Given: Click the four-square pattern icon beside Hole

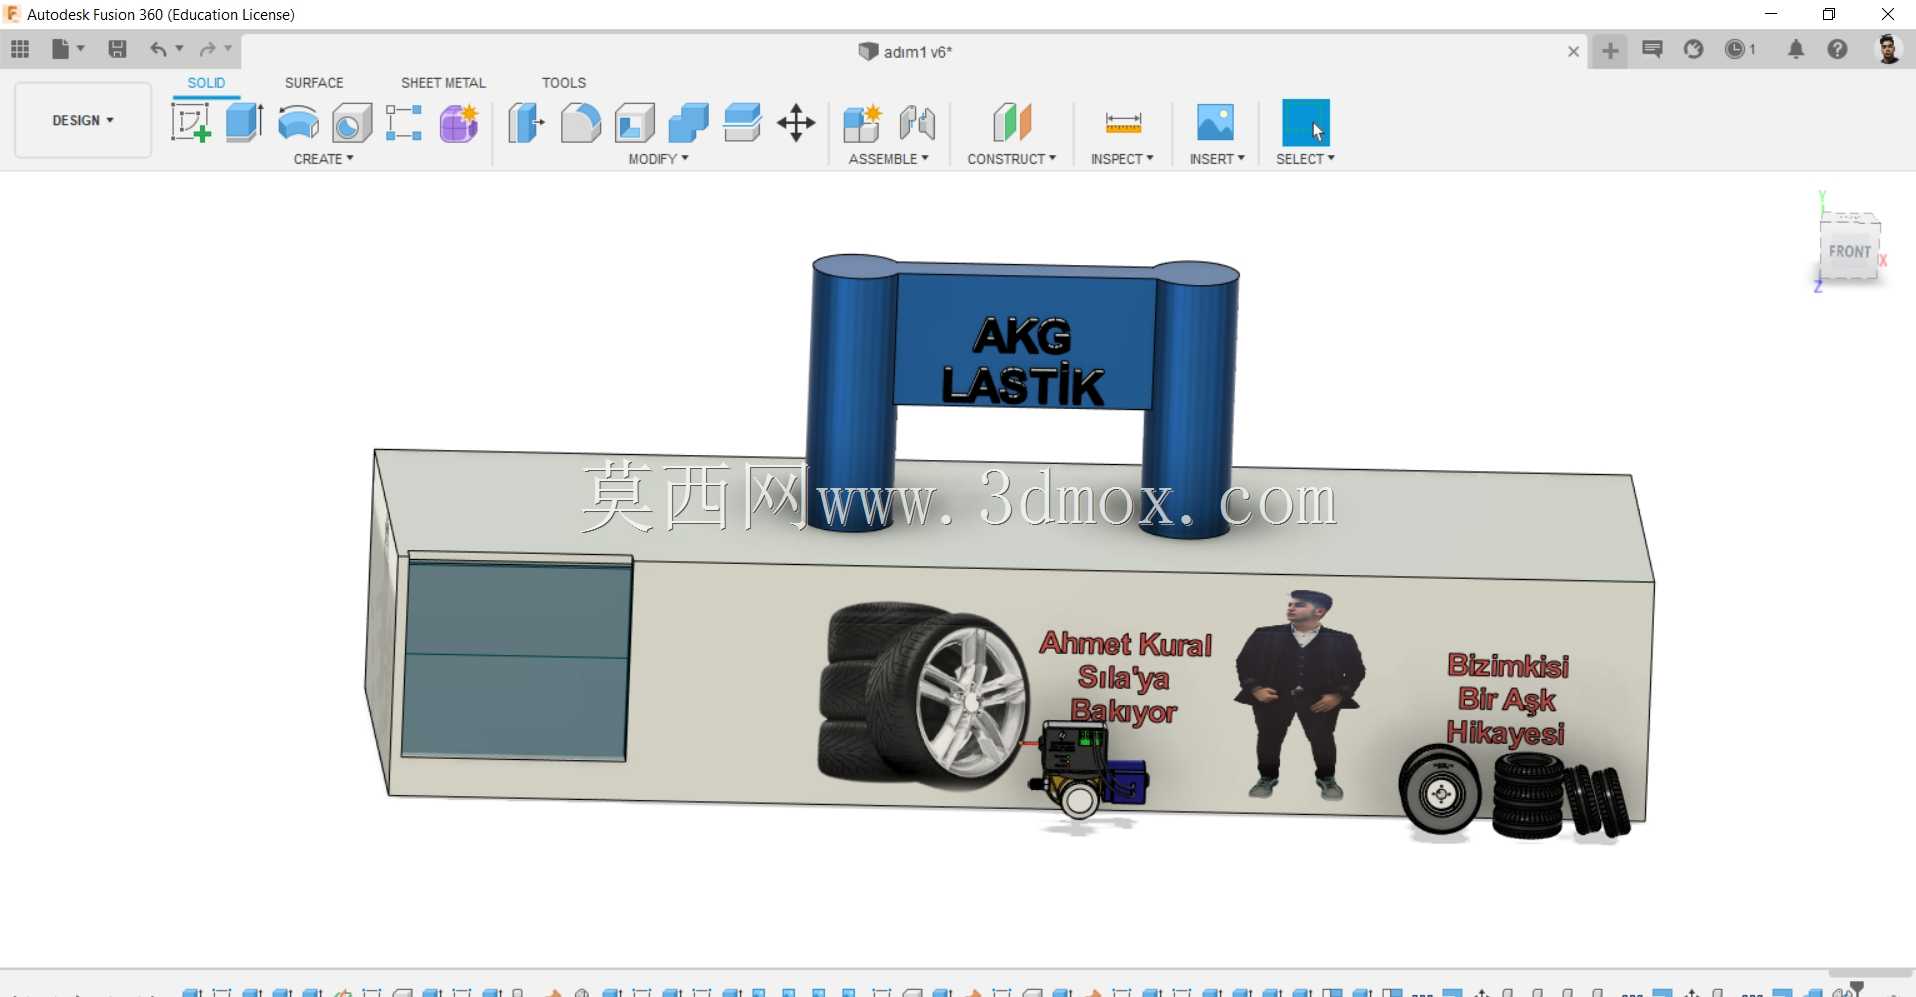Looking at the screenshot, I should [404, 123].
